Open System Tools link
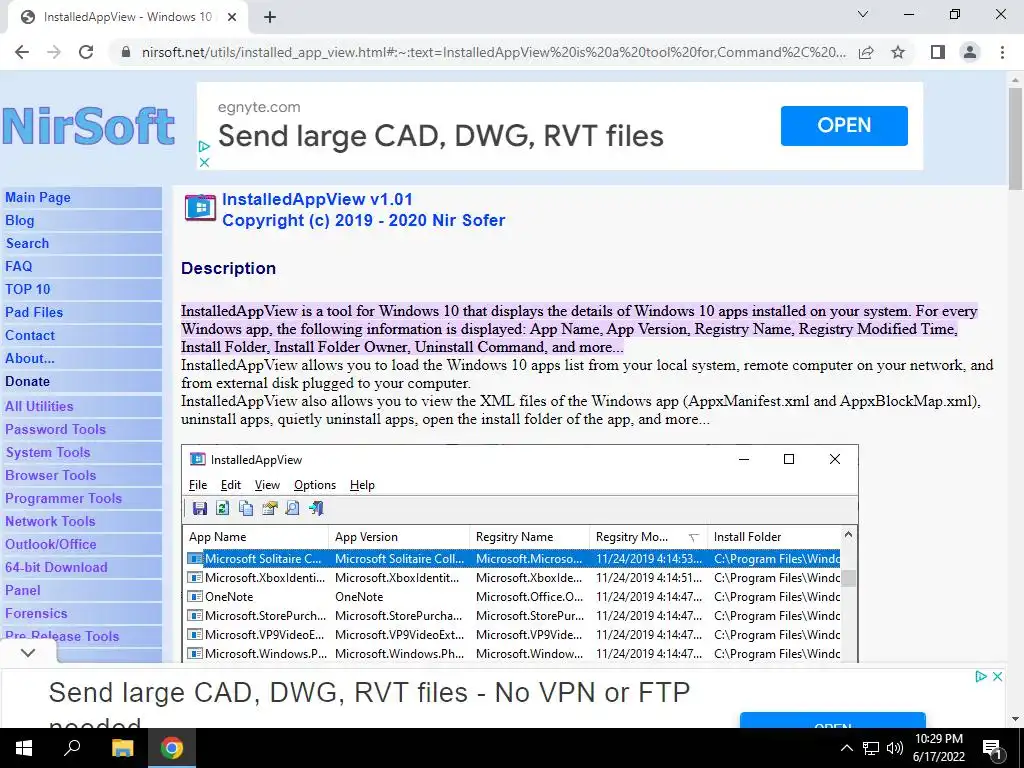Viewport: 1024px width, 768px height. pyautogui.click(x=48, y=452)
